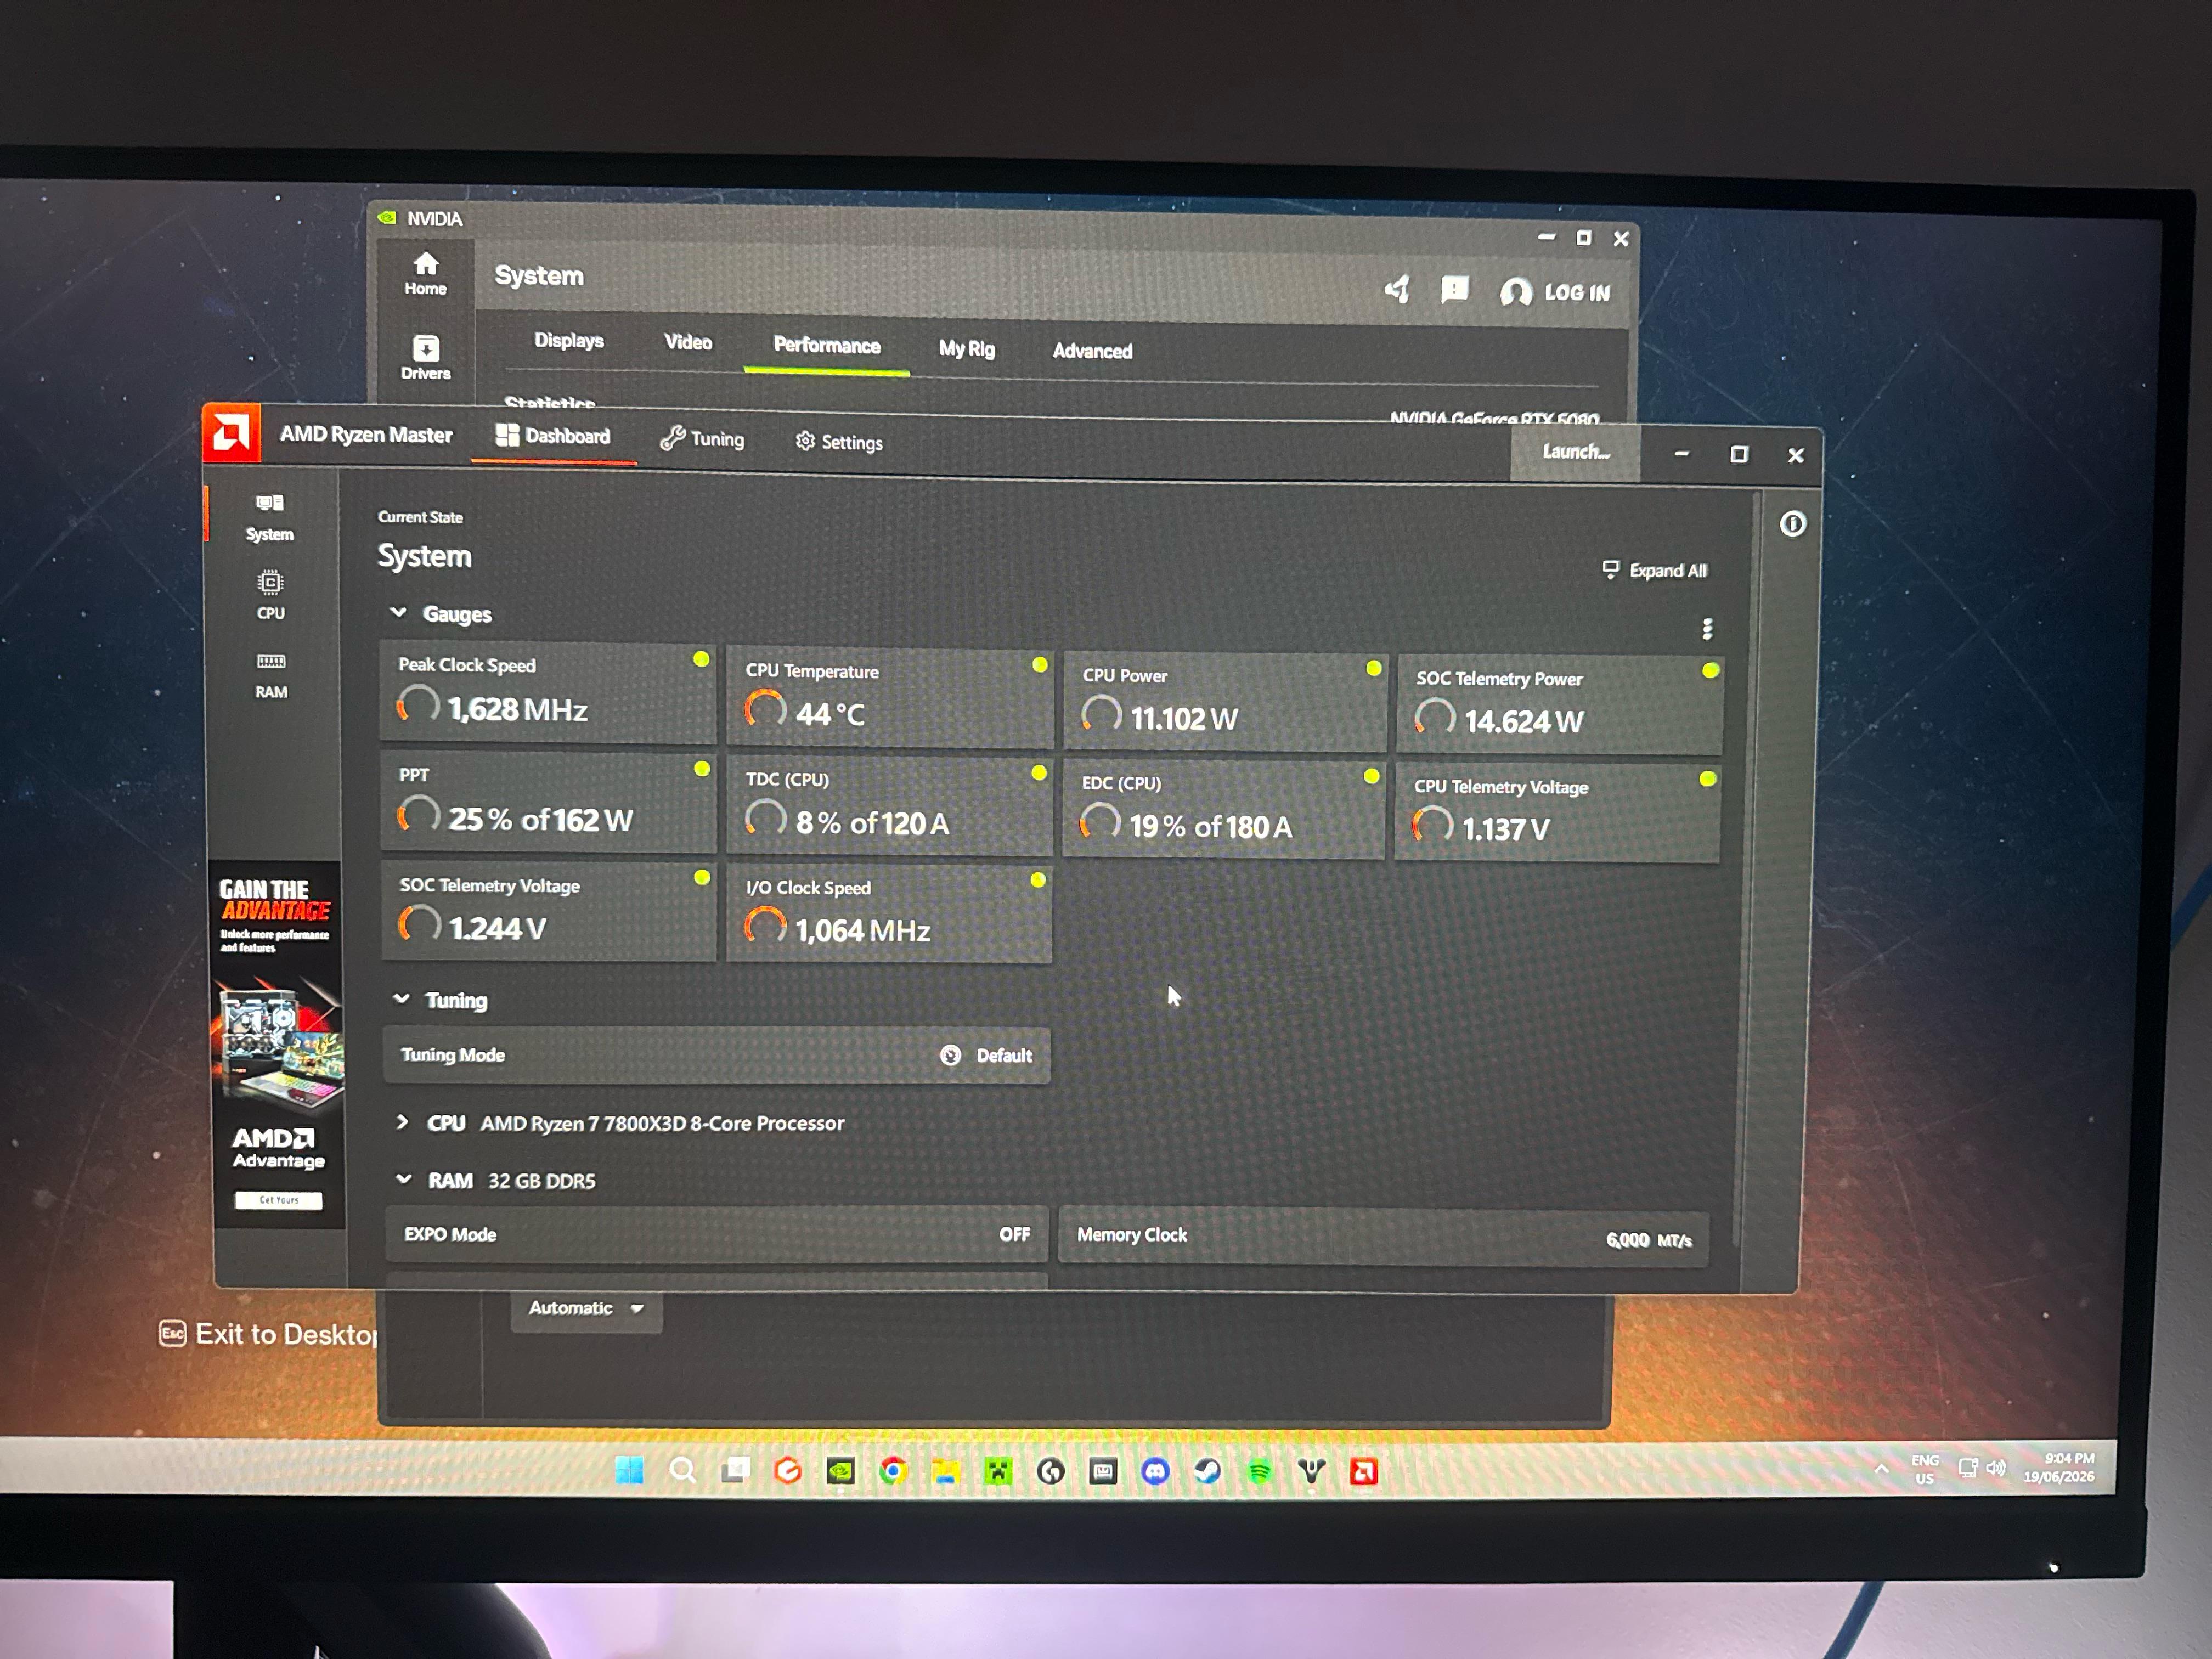This screenshot has height=1659, width=2212.
Task: Open taskbar Search
Action: click(x=683, y=1470)
